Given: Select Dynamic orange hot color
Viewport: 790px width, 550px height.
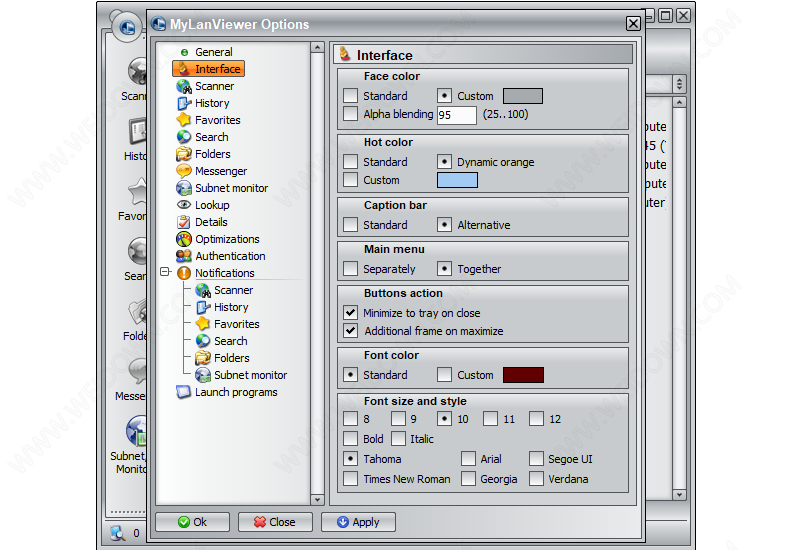Looking at the screenshot, I should [444, 162].
